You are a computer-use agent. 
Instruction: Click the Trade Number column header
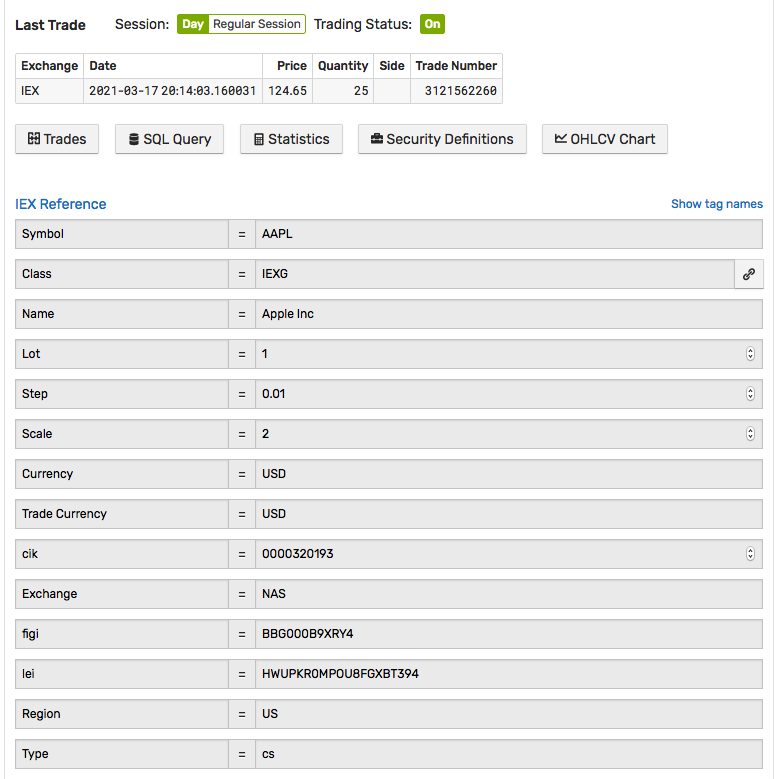point(456,66)
